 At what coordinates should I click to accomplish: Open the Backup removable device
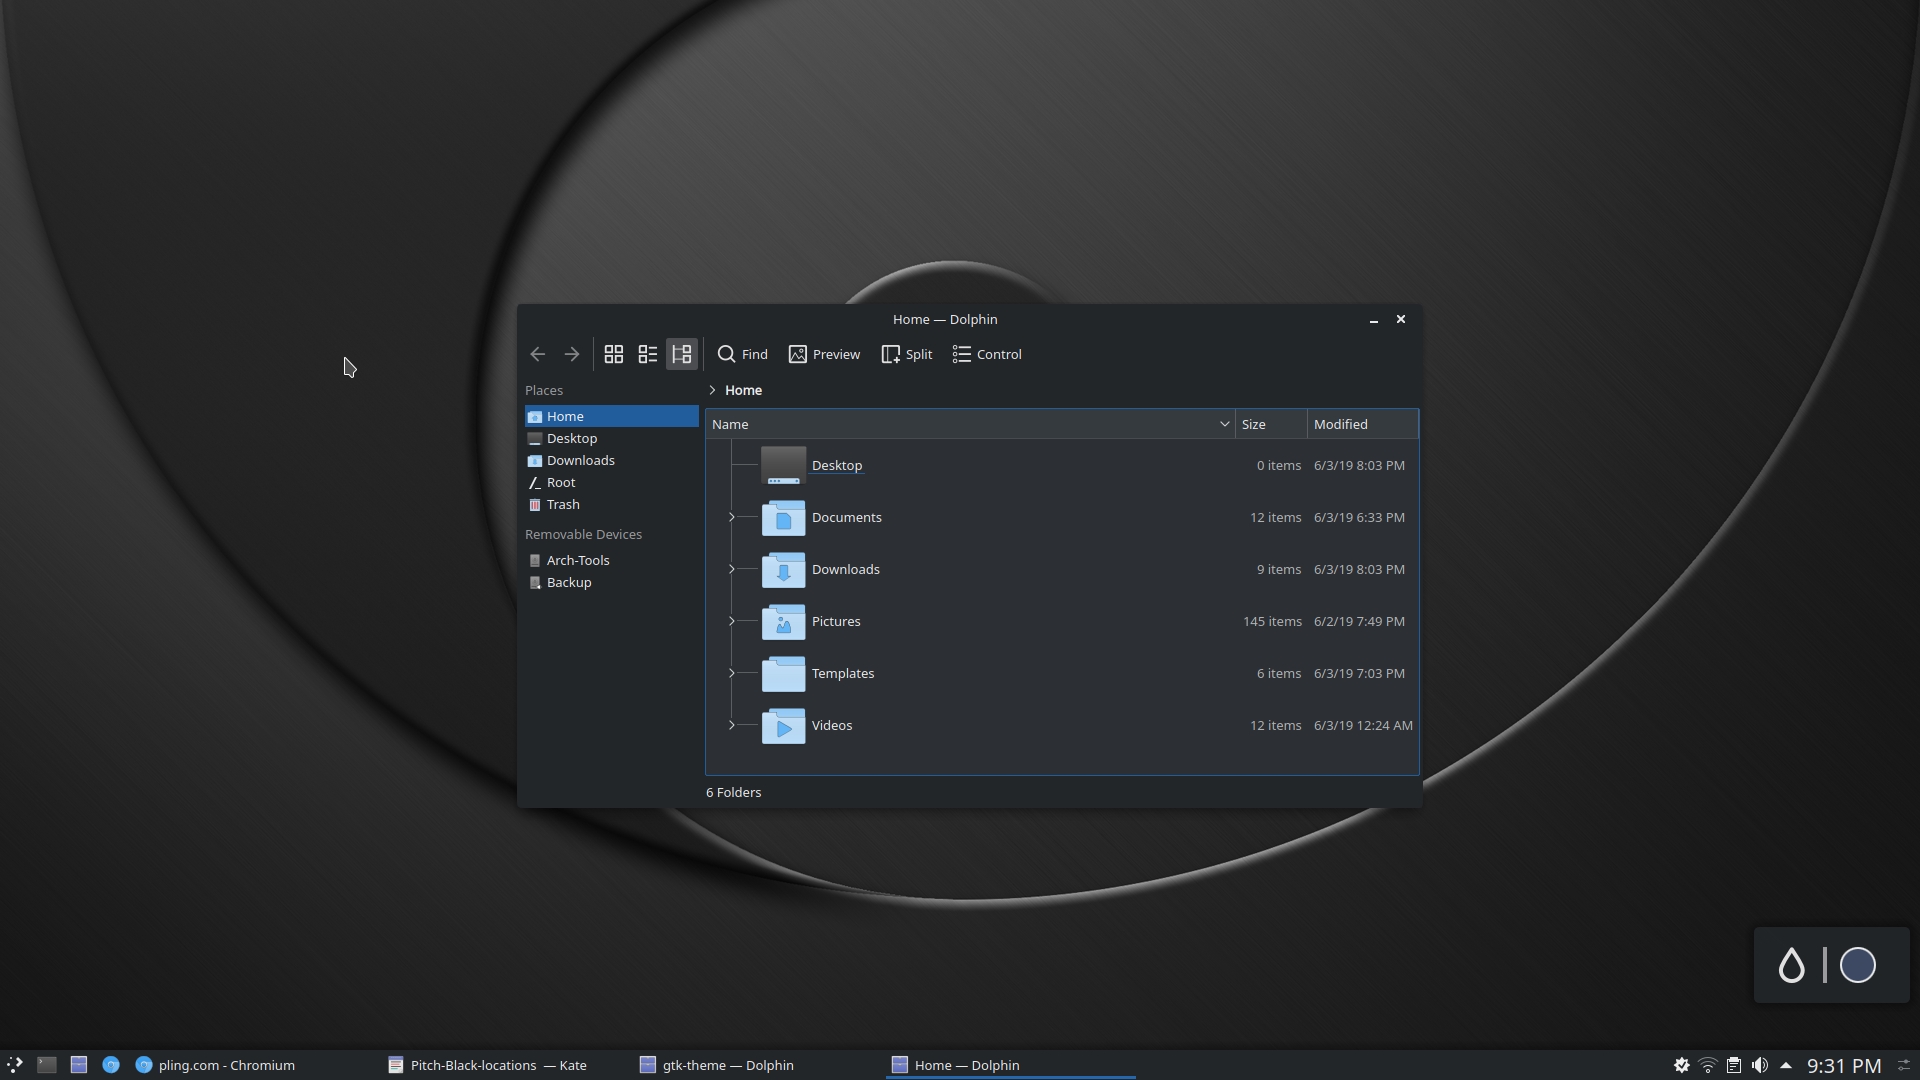point(612,582)
